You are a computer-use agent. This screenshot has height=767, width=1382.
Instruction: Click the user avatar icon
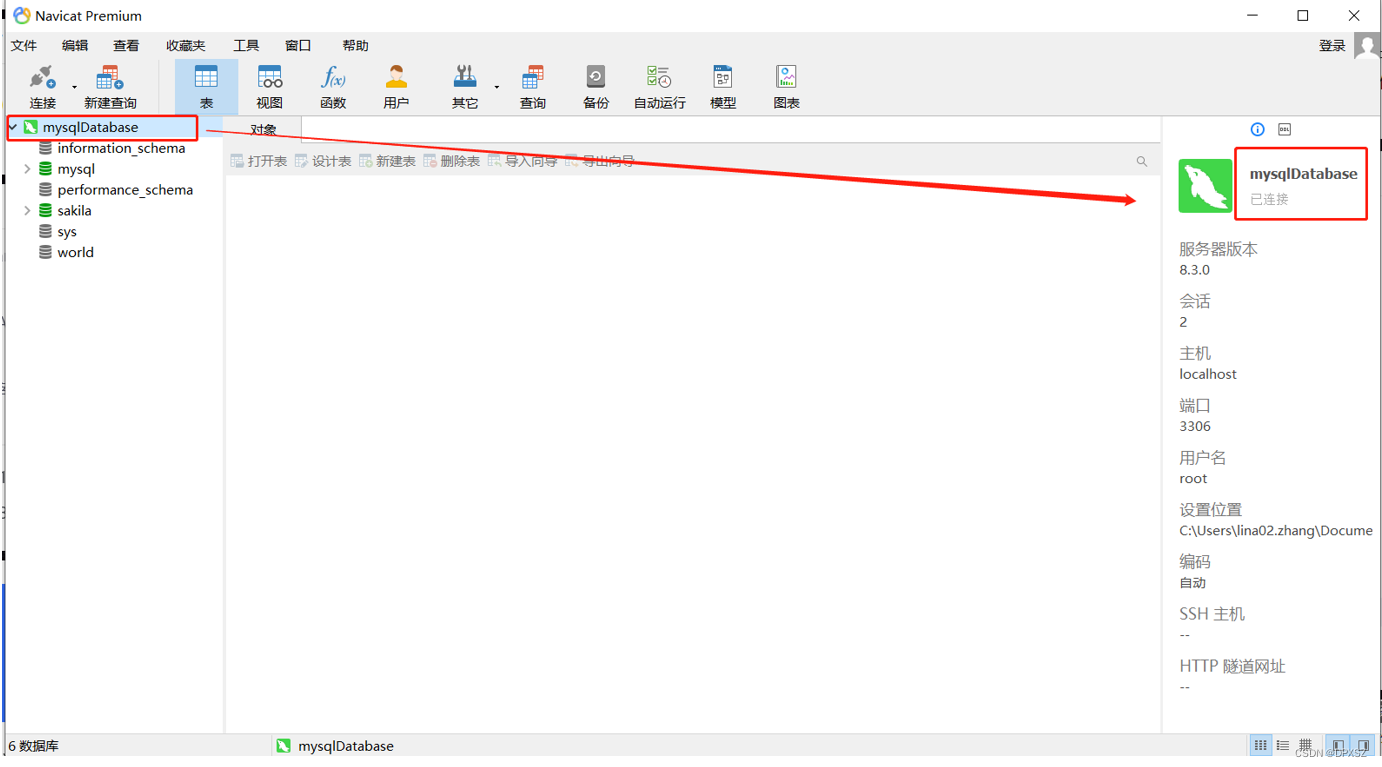pyautogui.click(x=1367, y=45)
